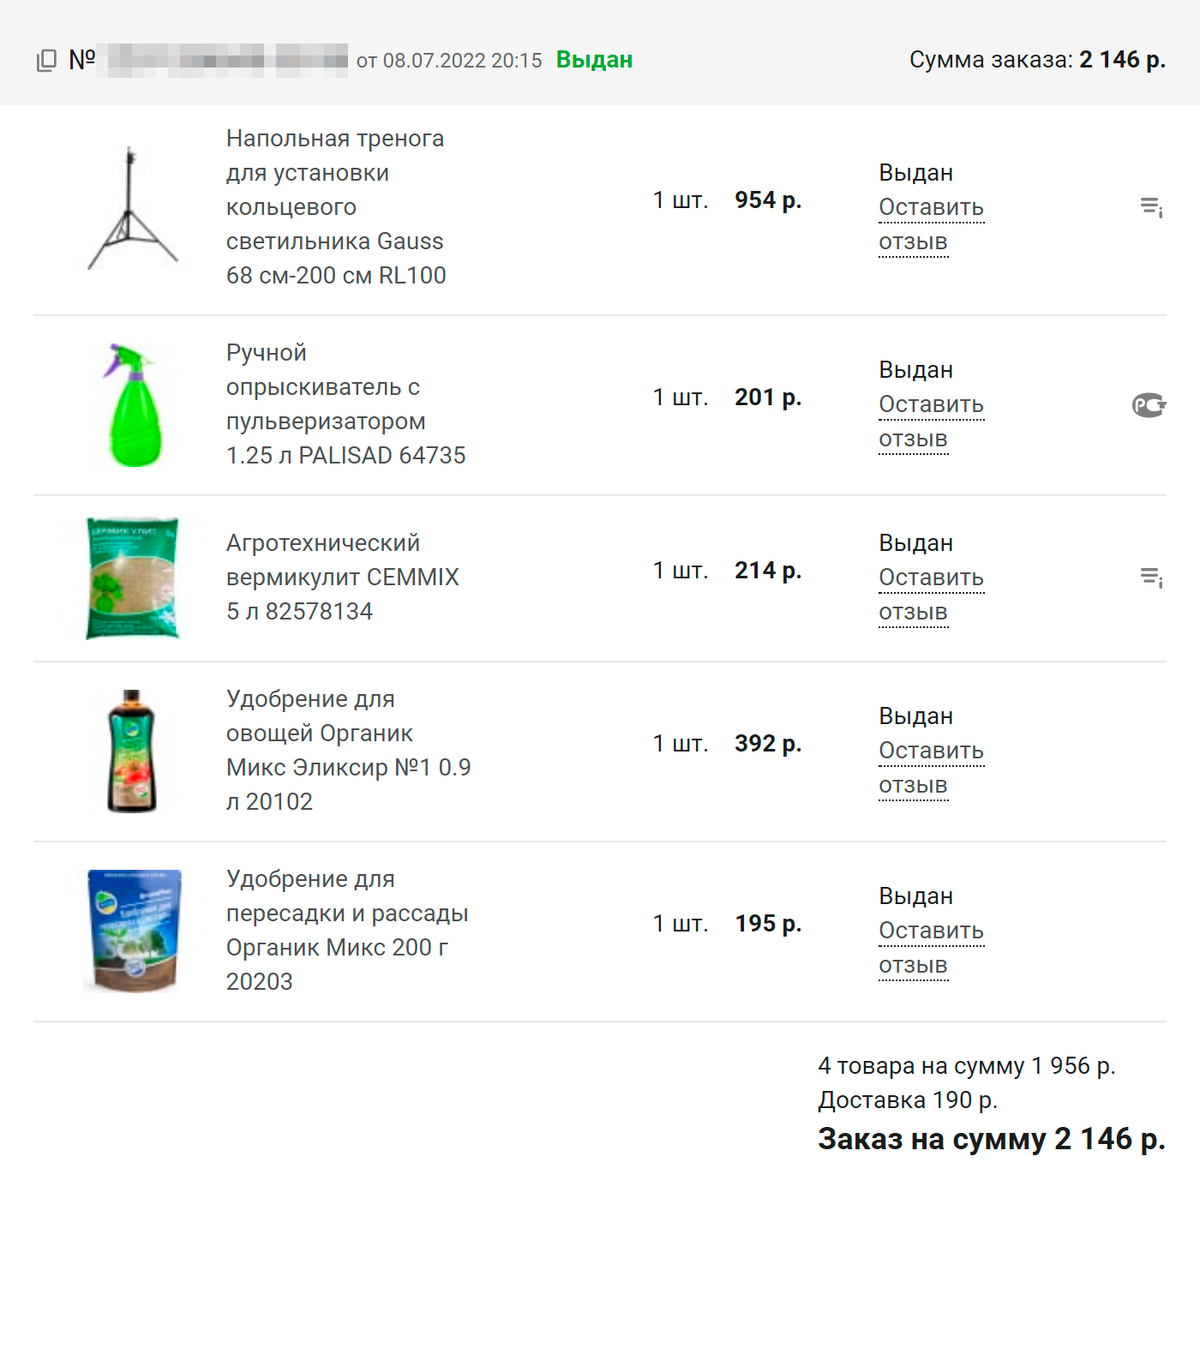
Task: Open the info list icon for CEMMIX vermiculite
Action: [1151, 577]
